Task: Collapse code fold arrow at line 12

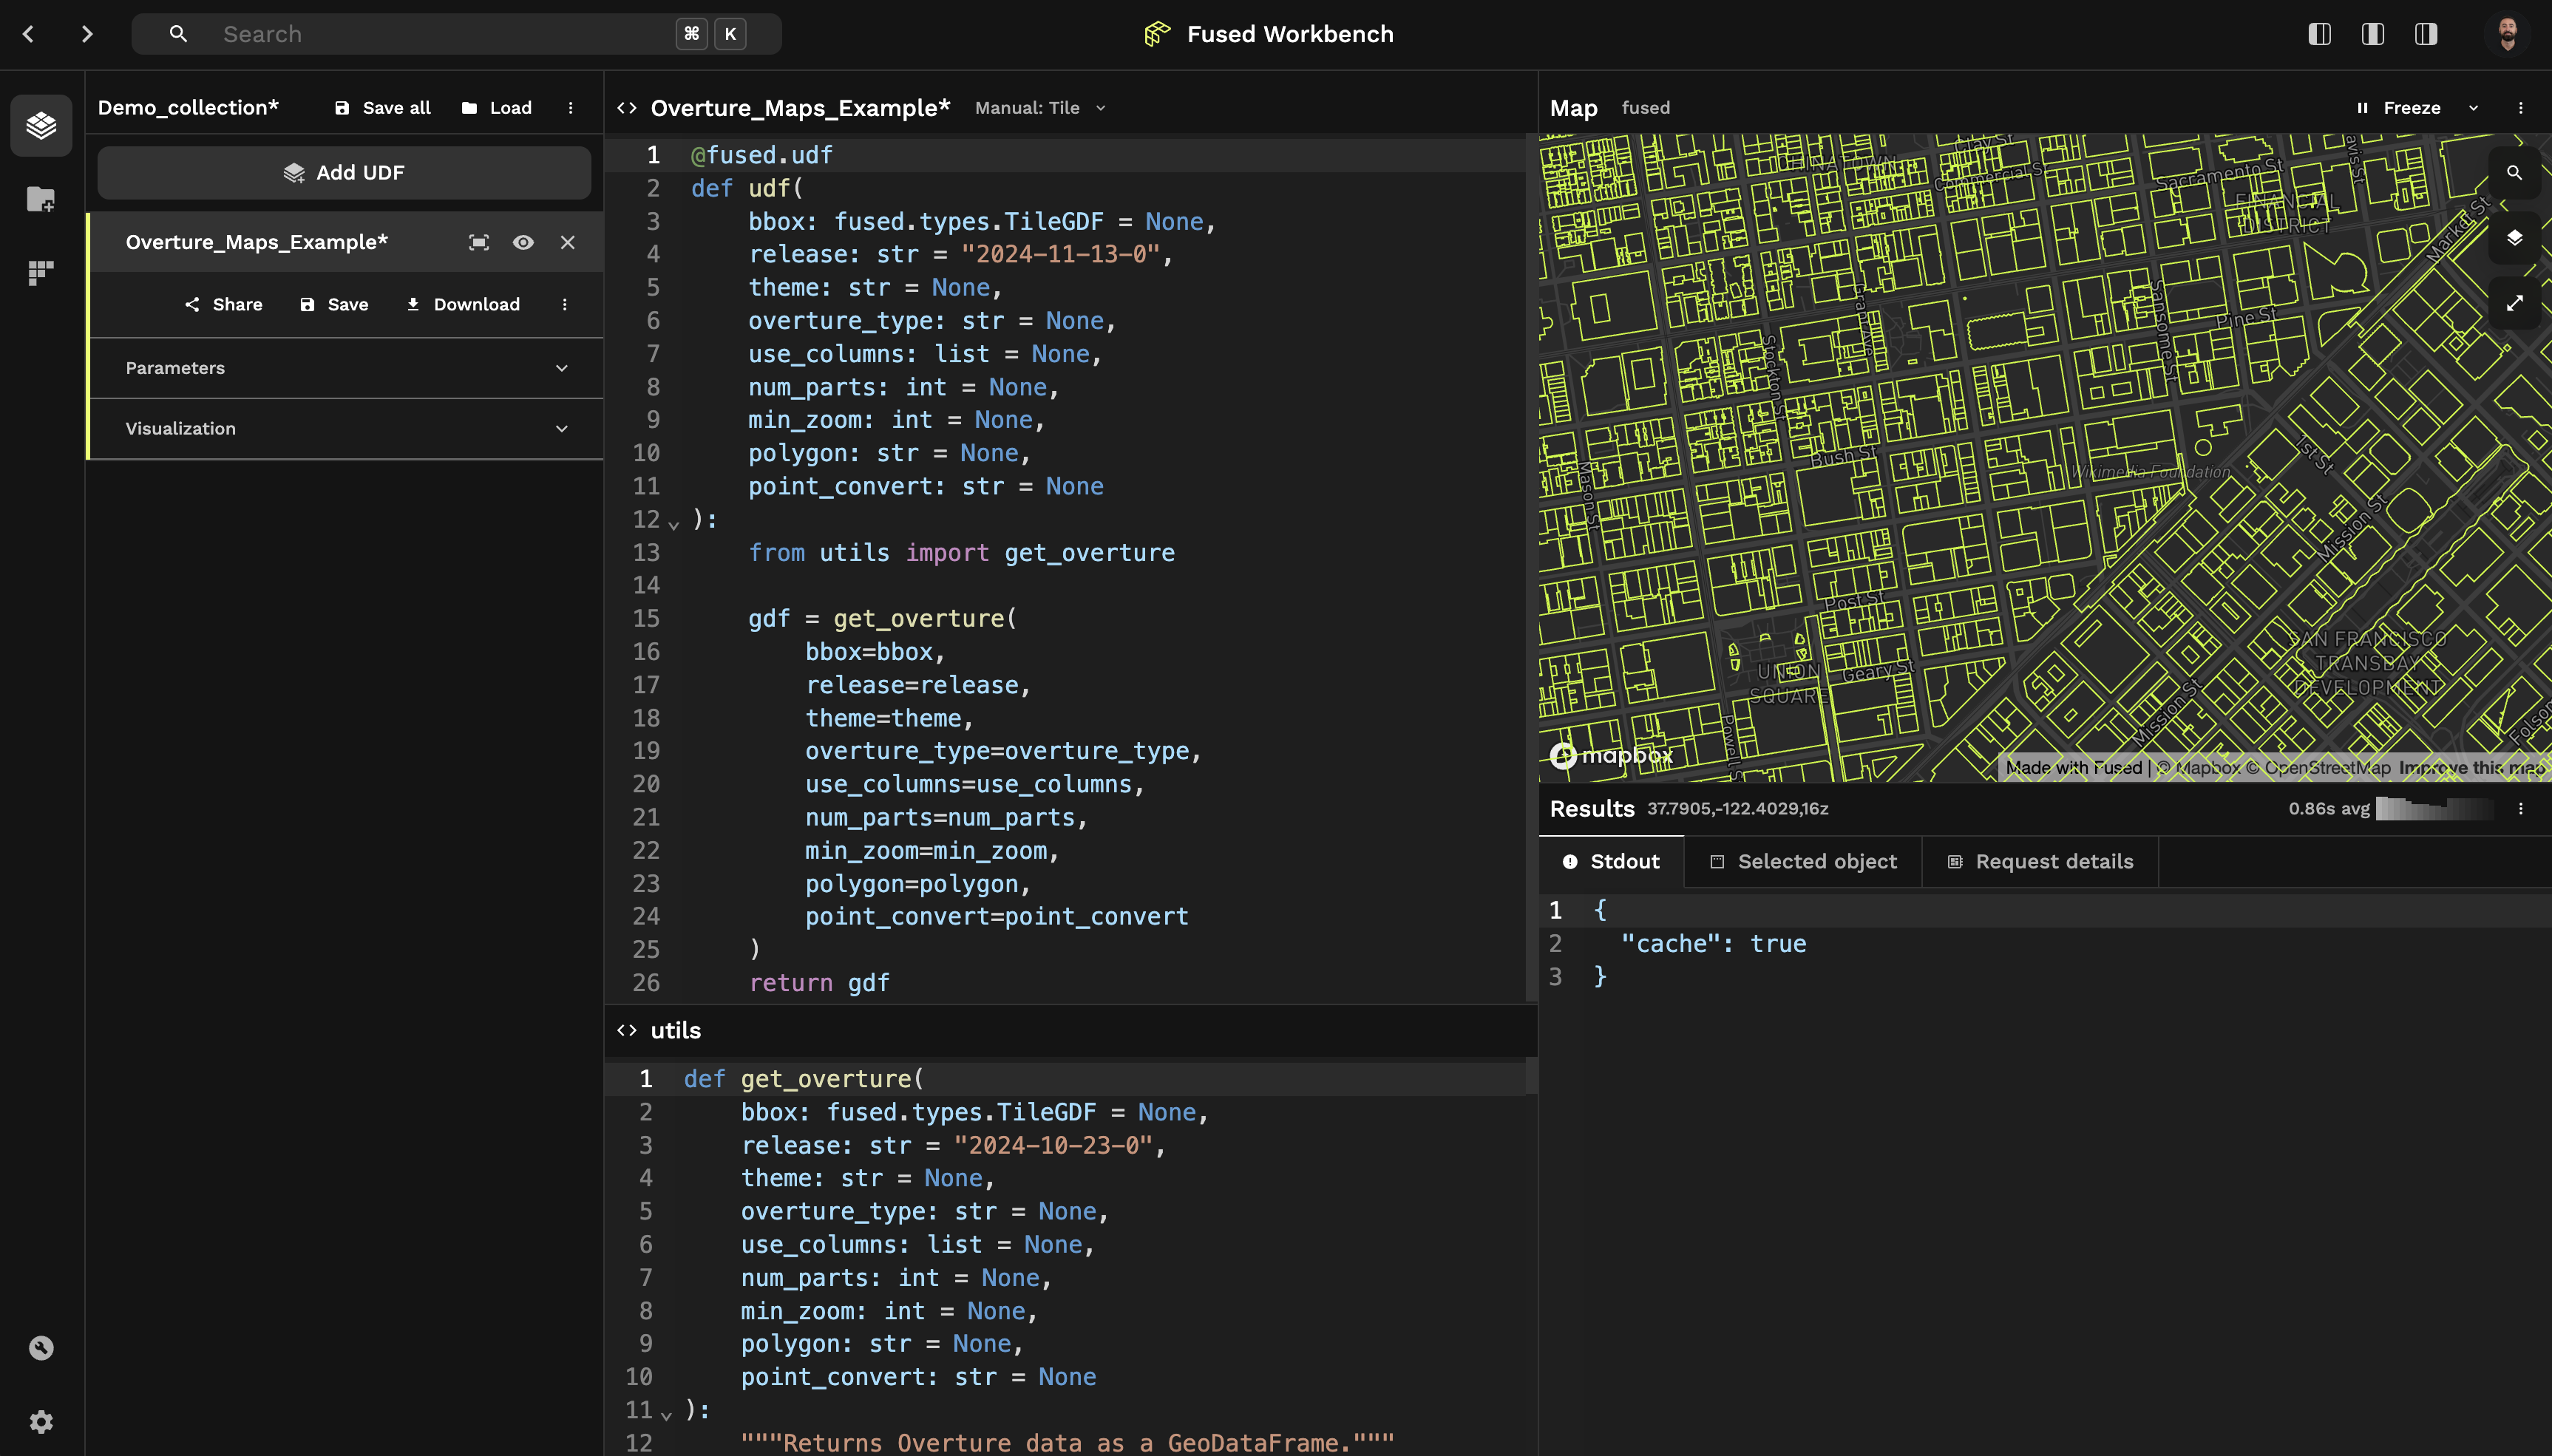Action: pyautogui.click(x=674, y=523)
